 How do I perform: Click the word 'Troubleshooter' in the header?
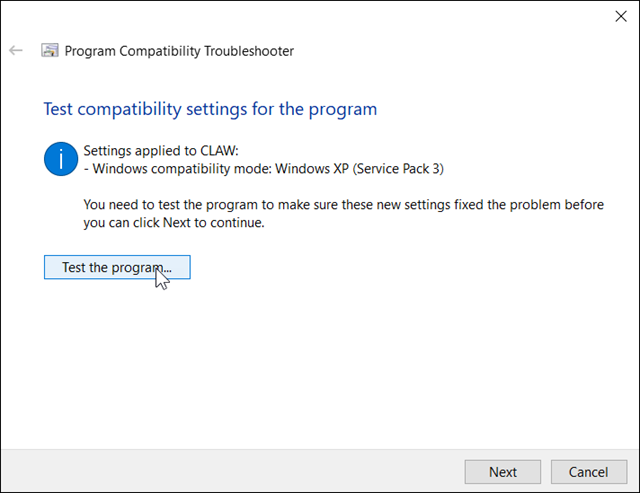[249, 51]
